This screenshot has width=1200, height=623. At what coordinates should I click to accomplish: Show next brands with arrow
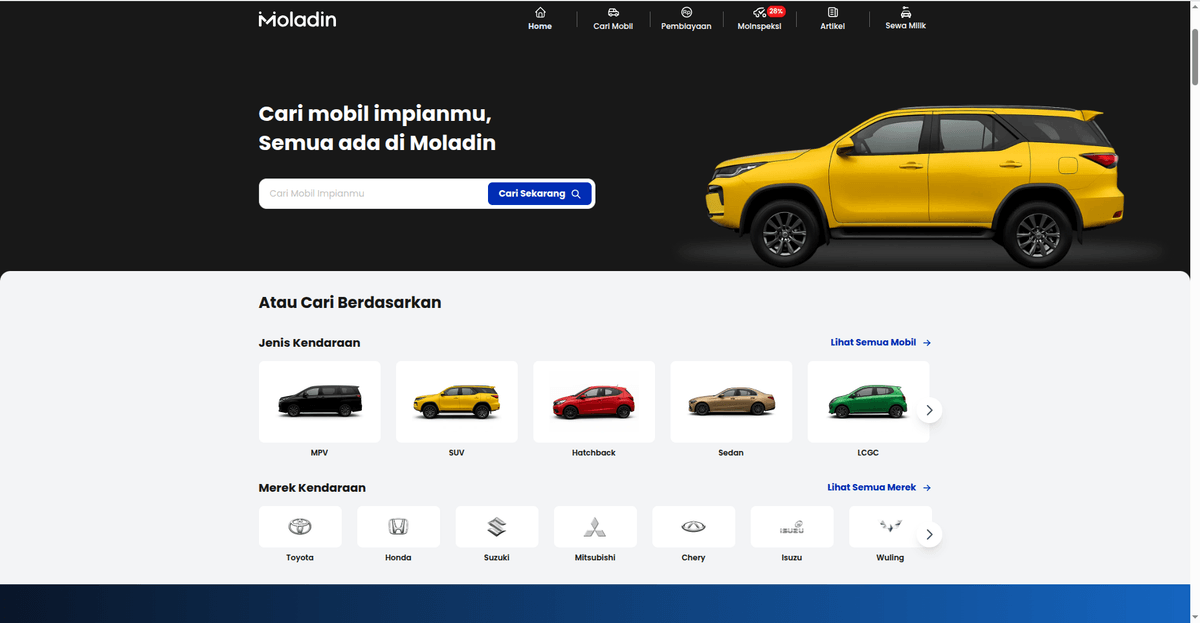(x=929, y=535)
